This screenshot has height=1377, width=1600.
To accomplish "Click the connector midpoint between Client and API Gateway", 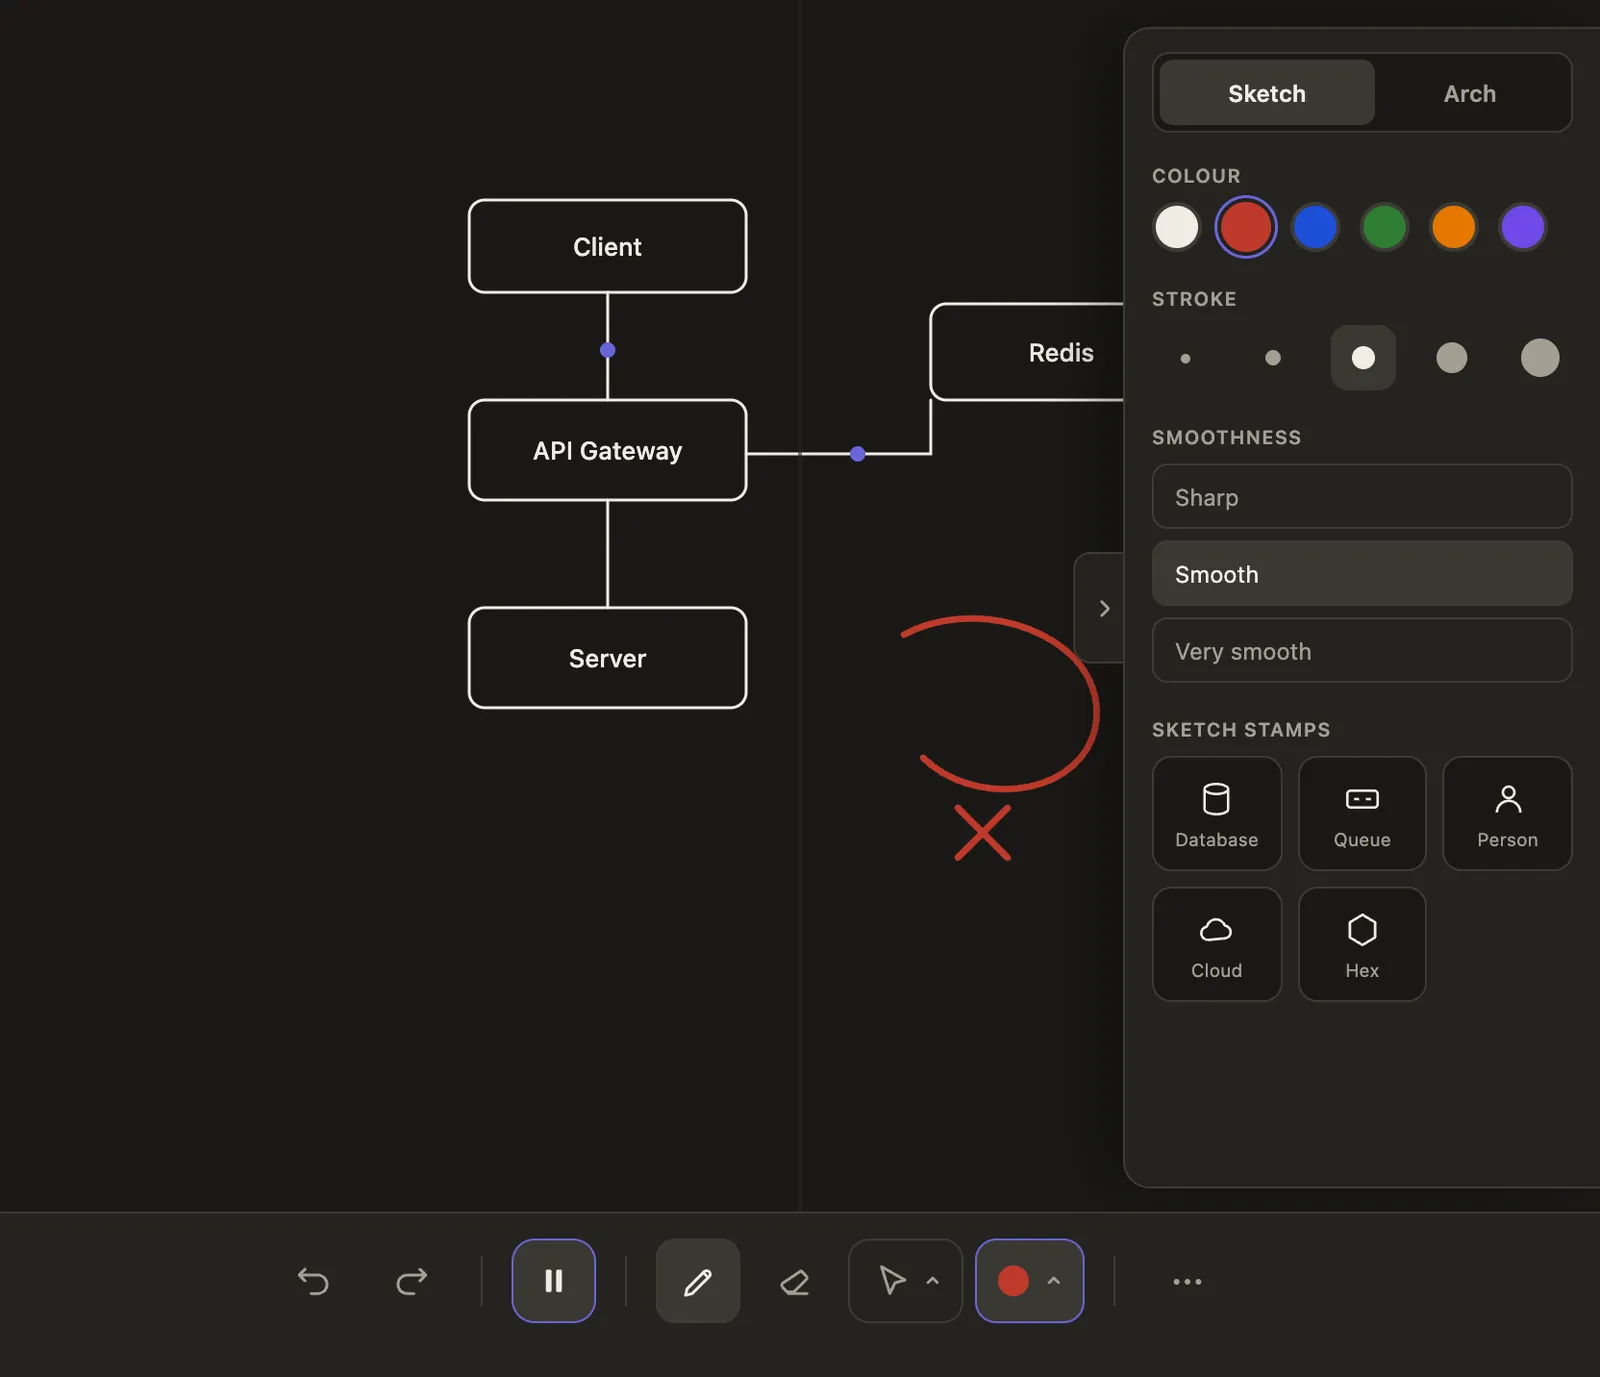I will [608, 350].
